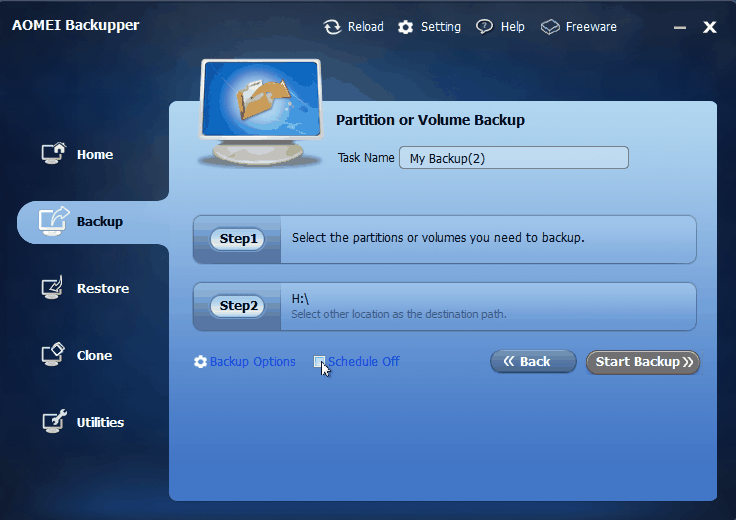Click the Help speech bubble icon
The width and height of the screenshot is (736, 520).
tap(484, 27)
